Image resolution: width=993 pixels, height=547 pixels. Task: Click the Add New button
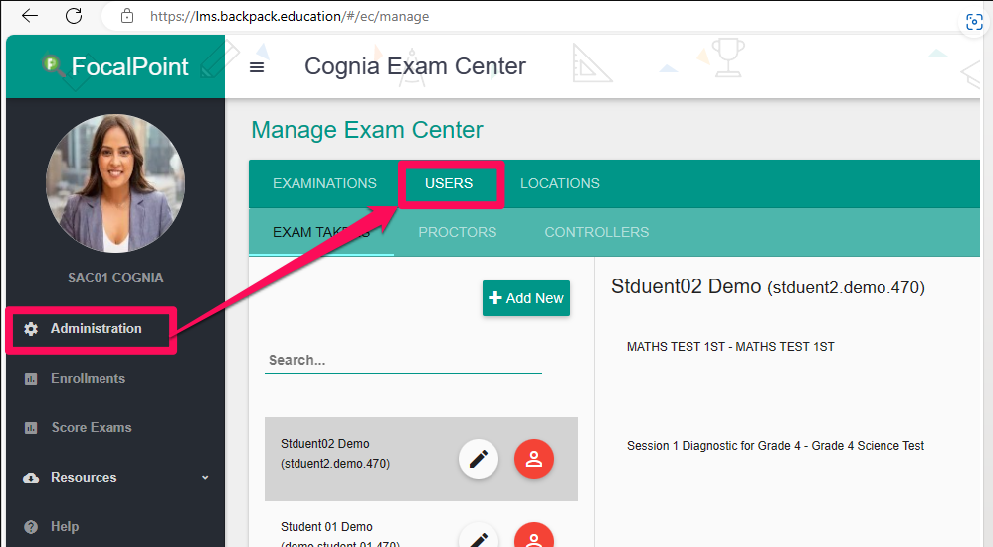526,298
